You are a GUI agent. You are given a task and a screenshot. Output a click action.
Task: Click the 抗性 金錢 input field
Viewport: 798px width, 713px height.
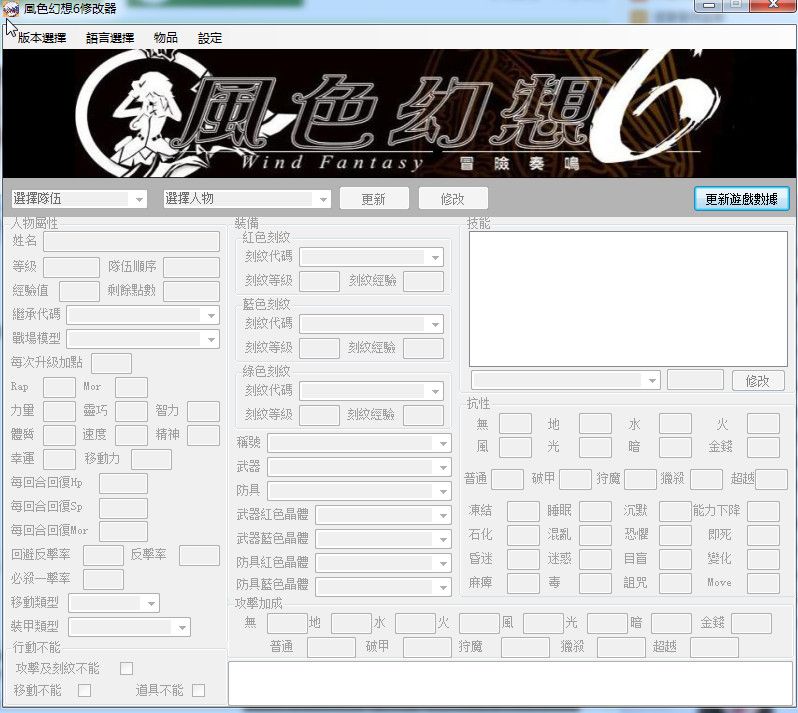tap(763, 447)
